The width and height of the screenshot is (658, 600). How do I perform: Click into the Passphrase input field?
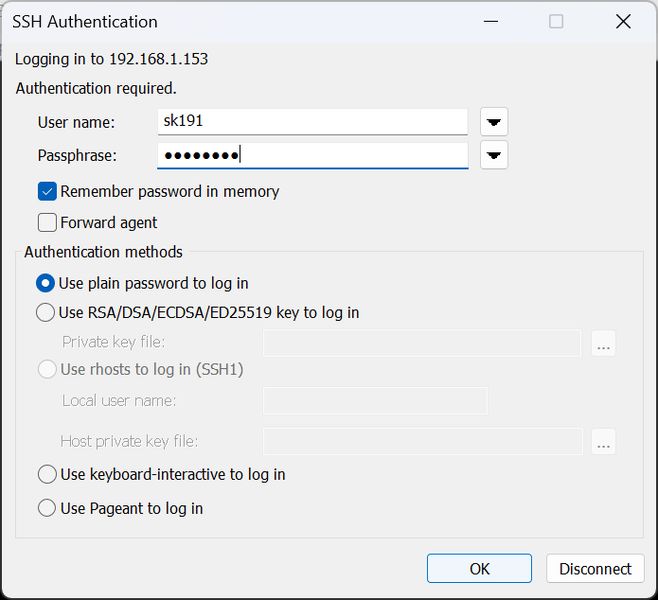click(x=313, y=155)
